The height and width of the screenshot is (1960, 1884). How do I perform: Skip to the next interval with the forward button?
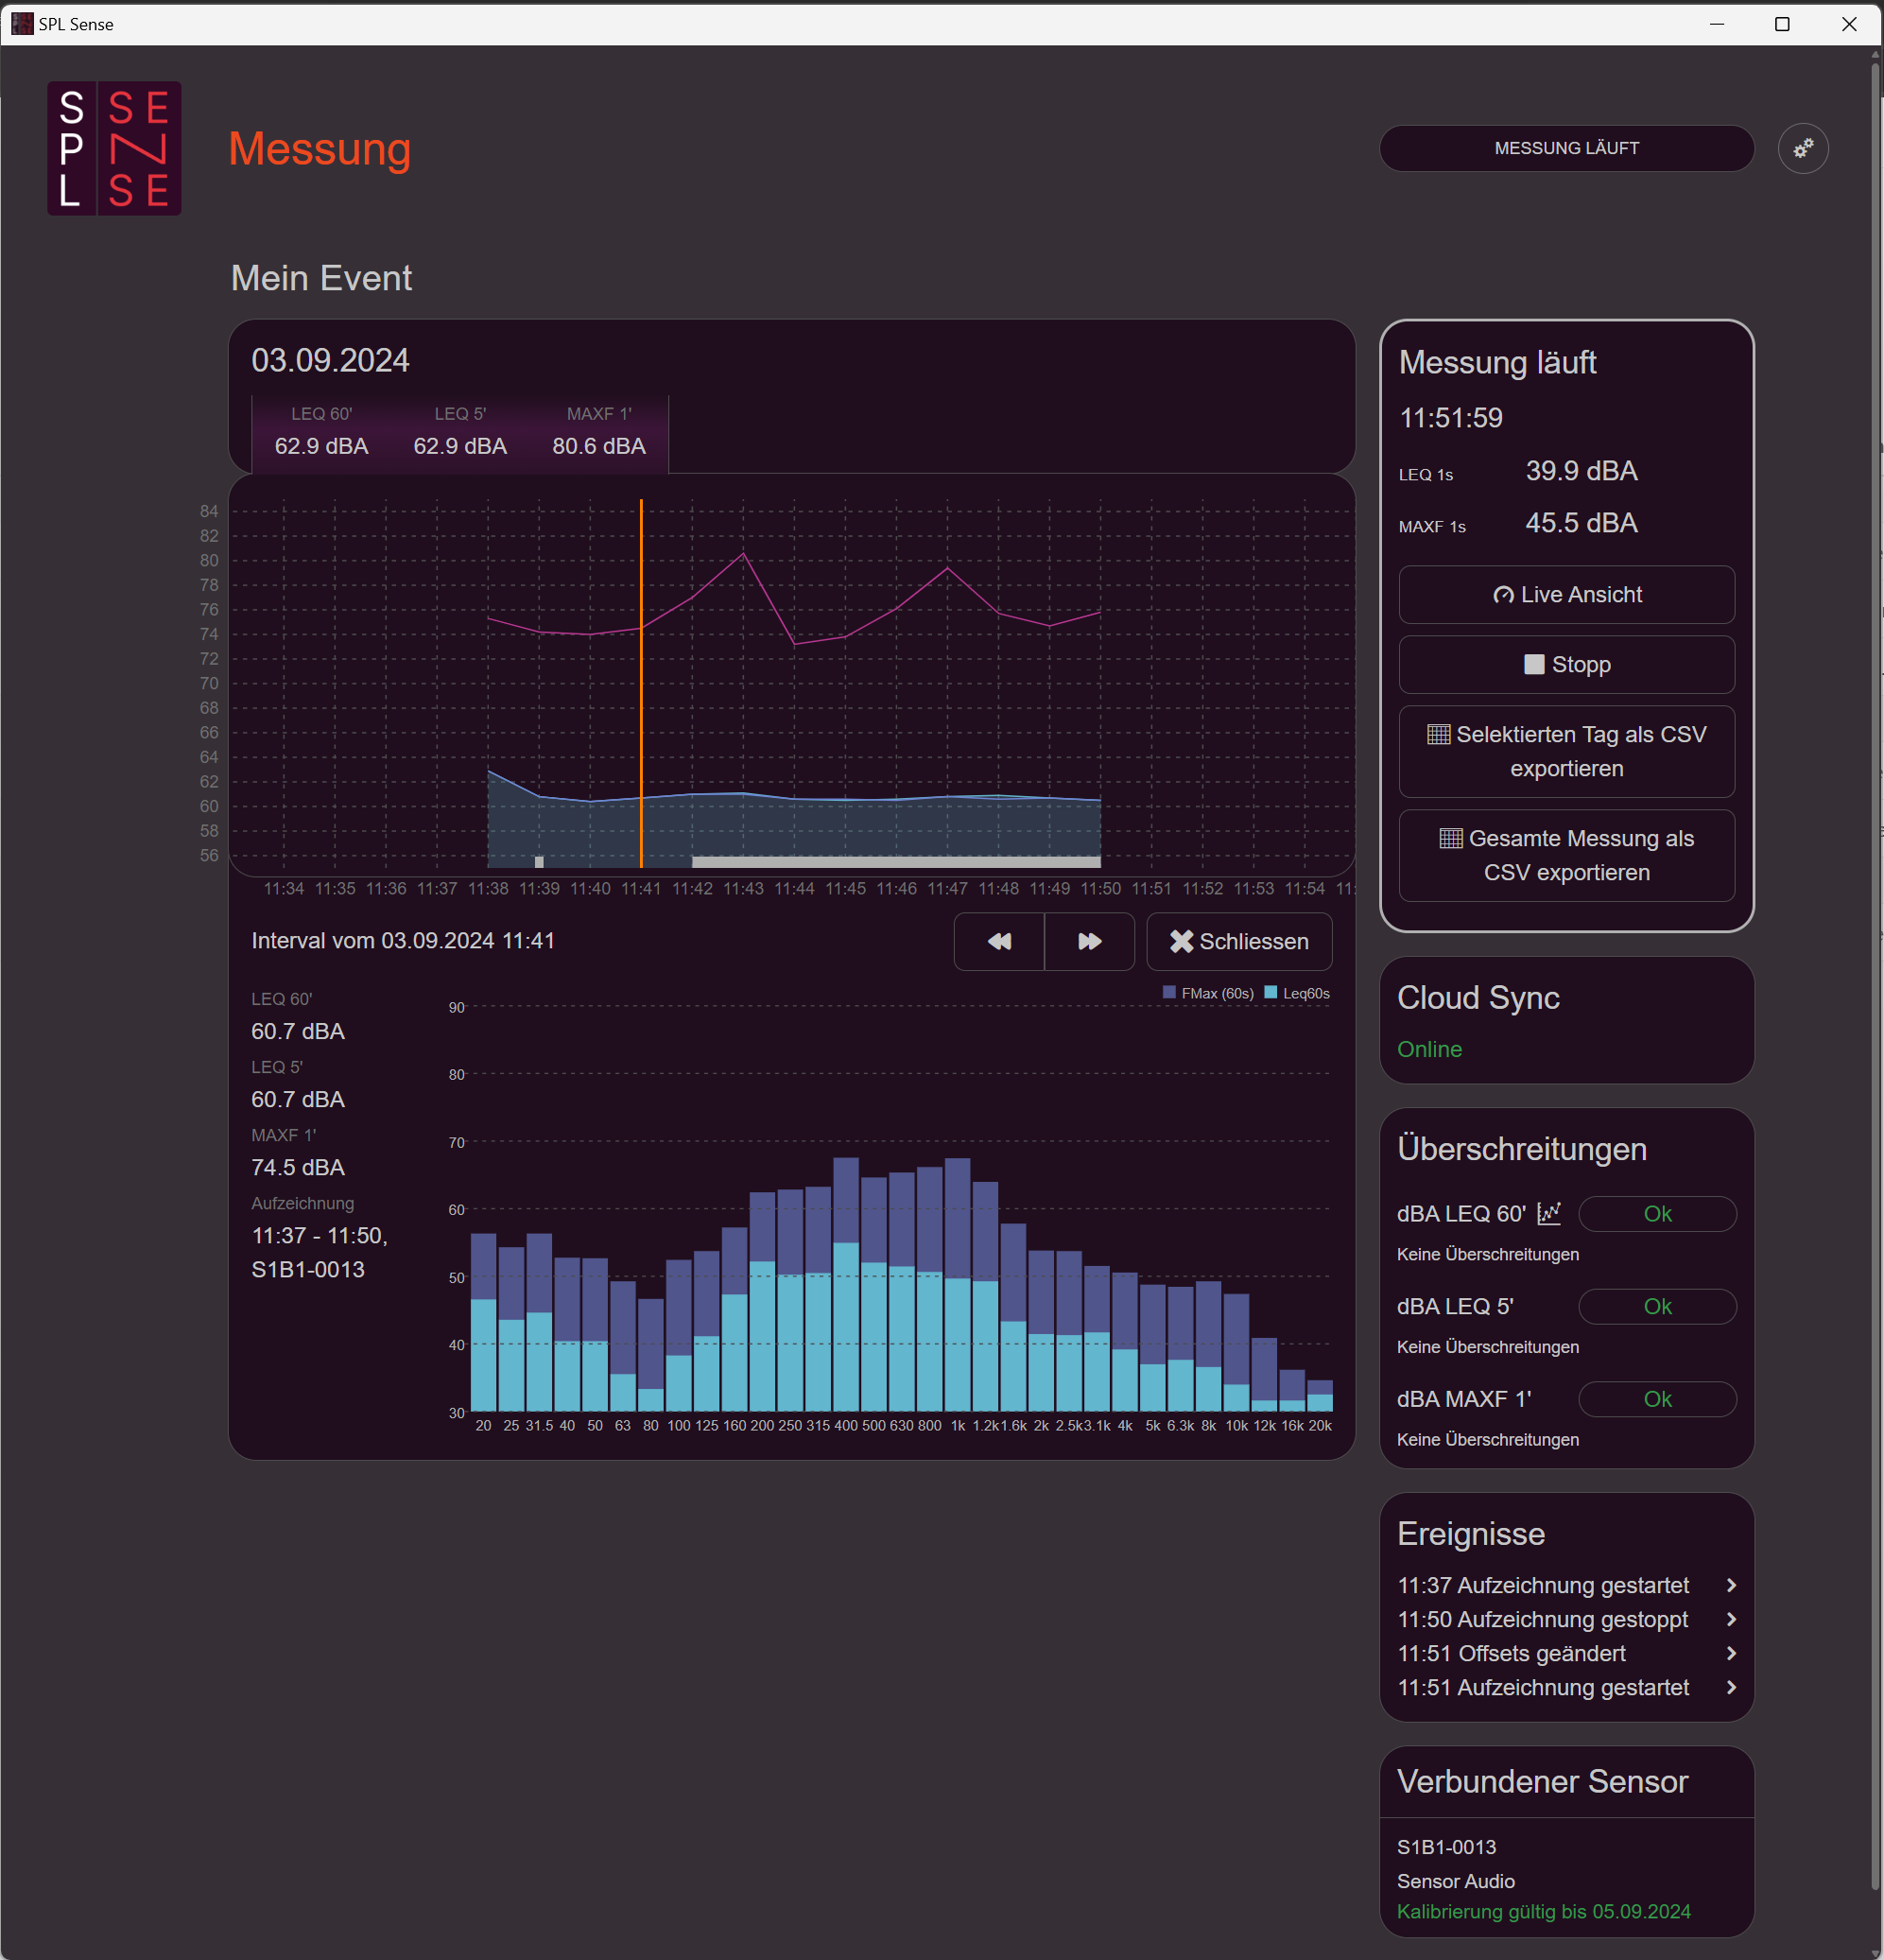(1089, 941)
